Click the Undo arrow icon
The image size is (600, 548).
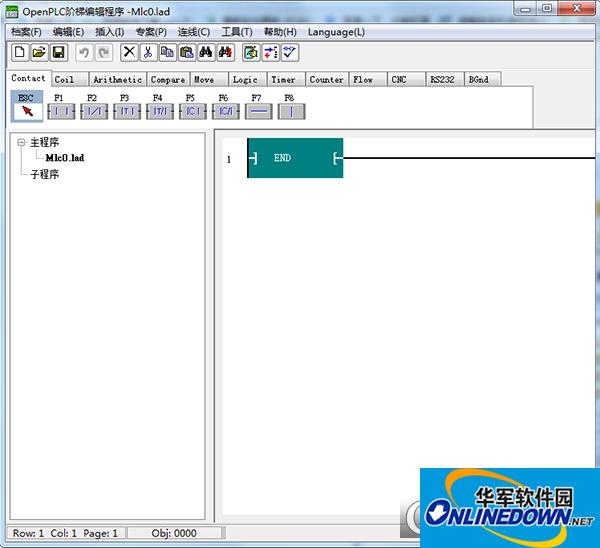click(x=84, y=52)
